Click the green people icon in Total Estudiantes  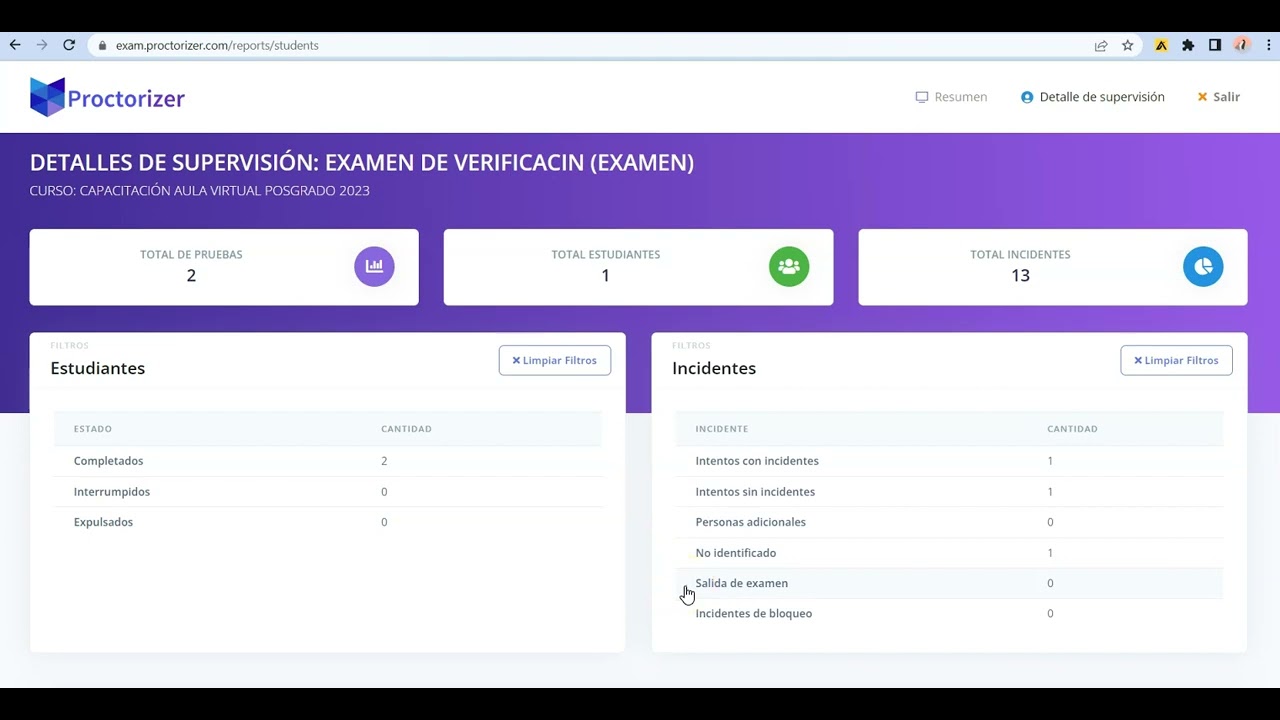click(789, 266)
